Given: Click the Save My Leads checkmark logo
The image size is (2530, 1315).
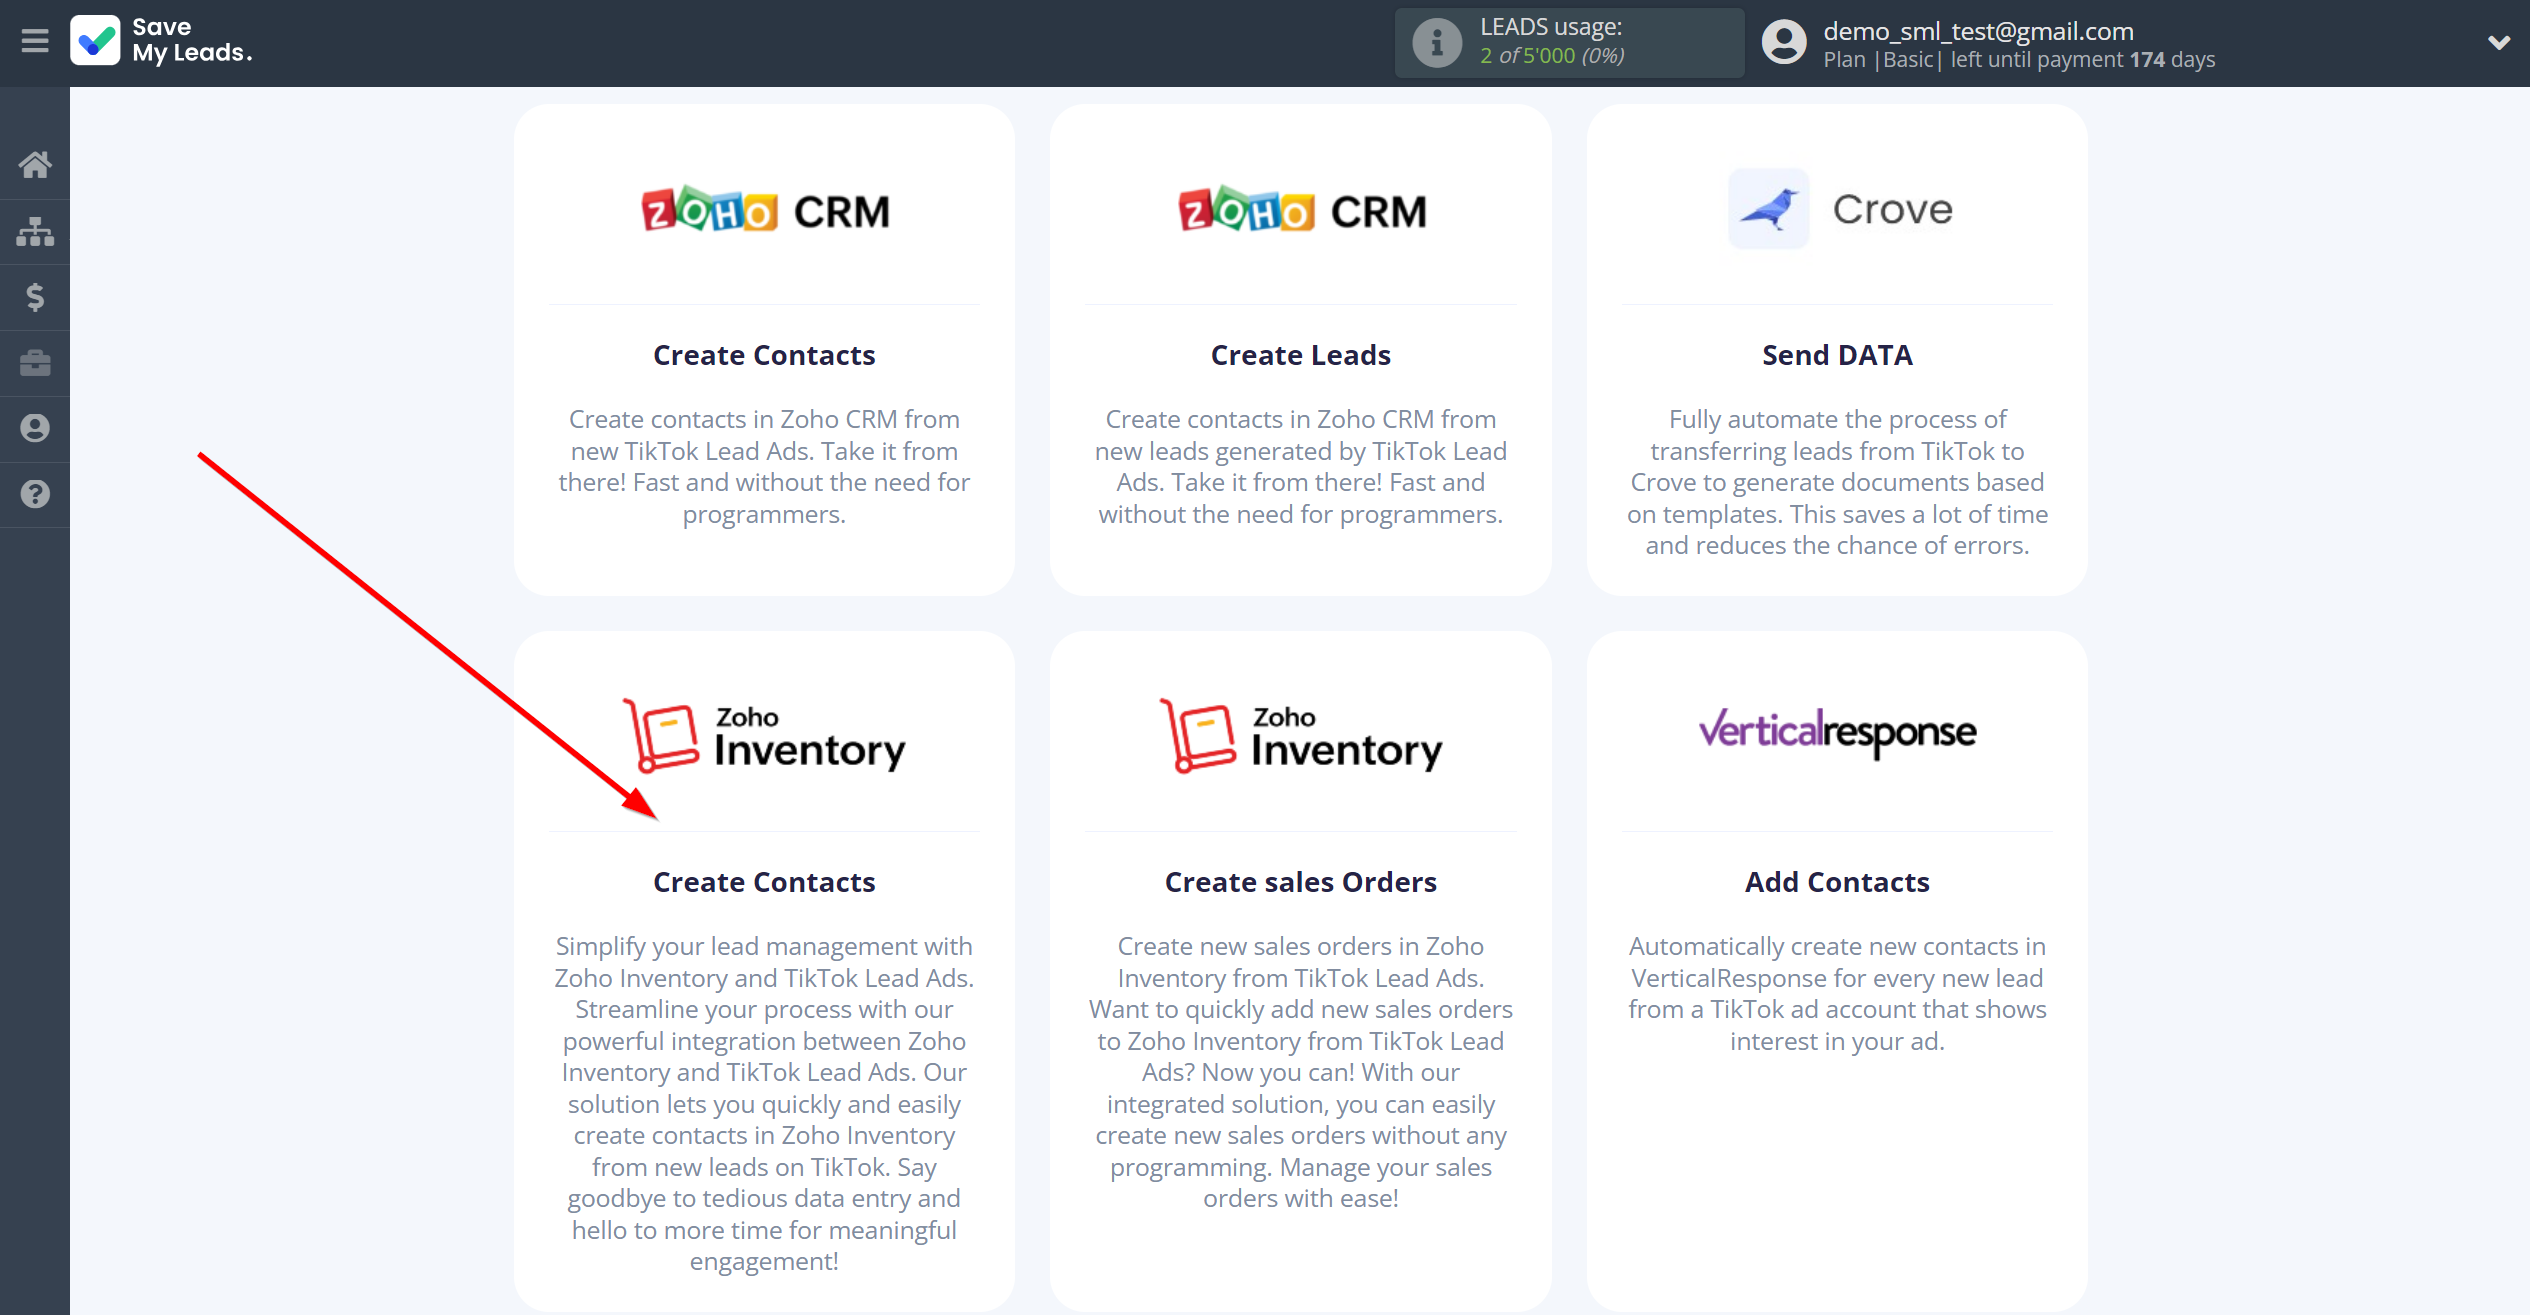Looking at the screenshot, I should [x=96, y=41].
